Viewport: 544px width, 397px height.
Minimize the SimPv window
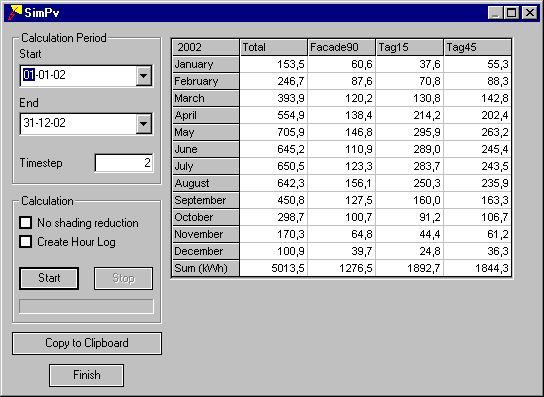[x=496, y=13]
